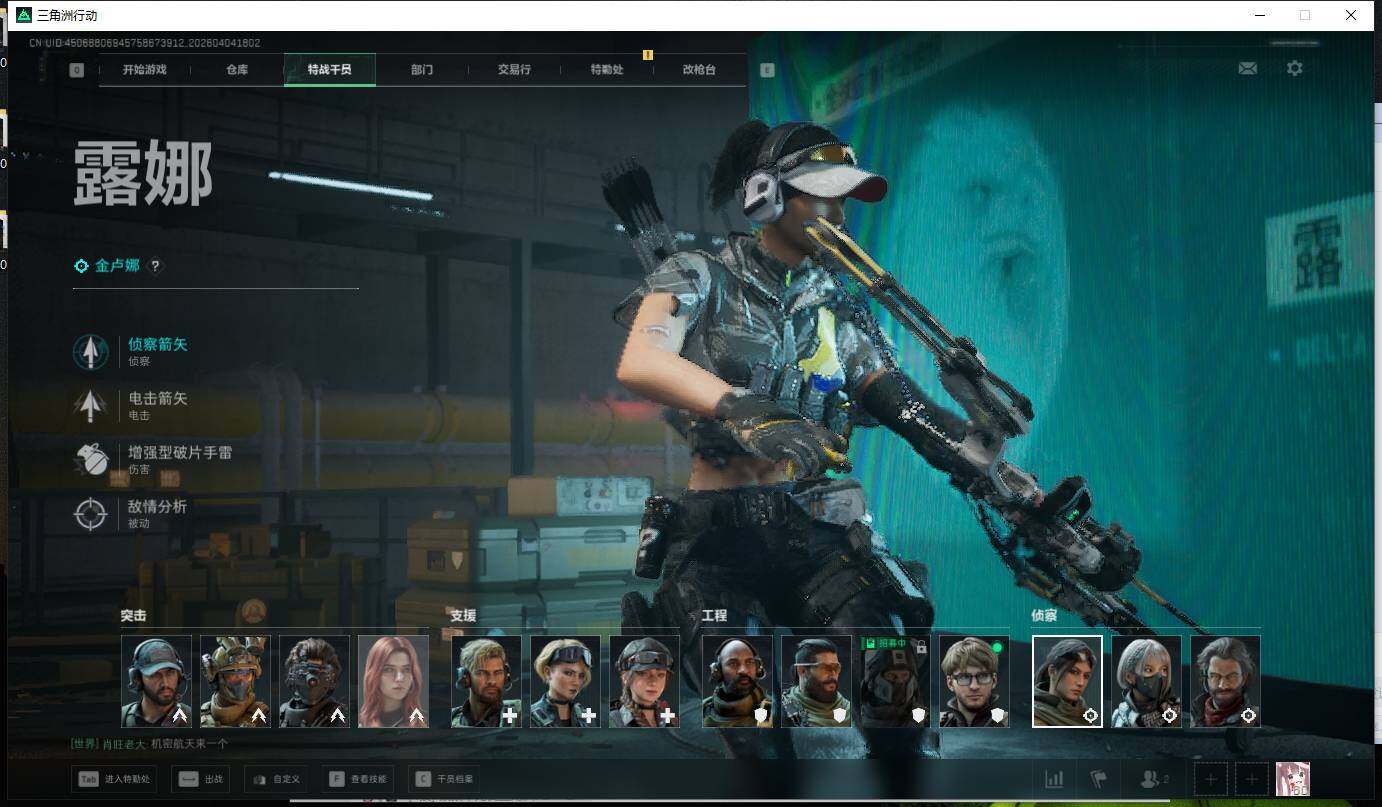Click the 金卢娜 operator name label
This screenshot has height=807, width=1382.
[x=117, y=266]
